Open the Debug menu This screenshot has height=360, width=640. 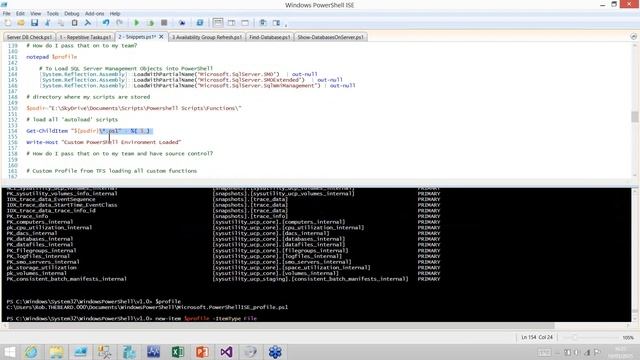71,13
